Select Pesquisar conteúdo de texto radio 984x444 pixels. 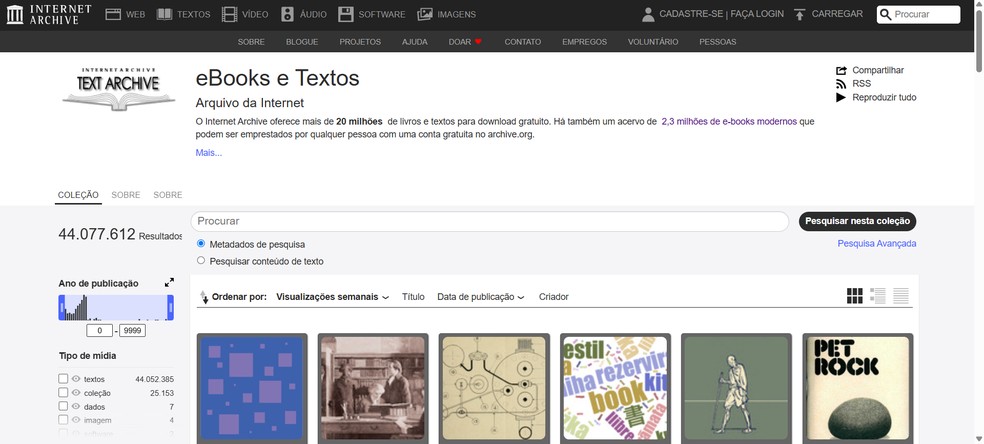[x=202, y=261]
